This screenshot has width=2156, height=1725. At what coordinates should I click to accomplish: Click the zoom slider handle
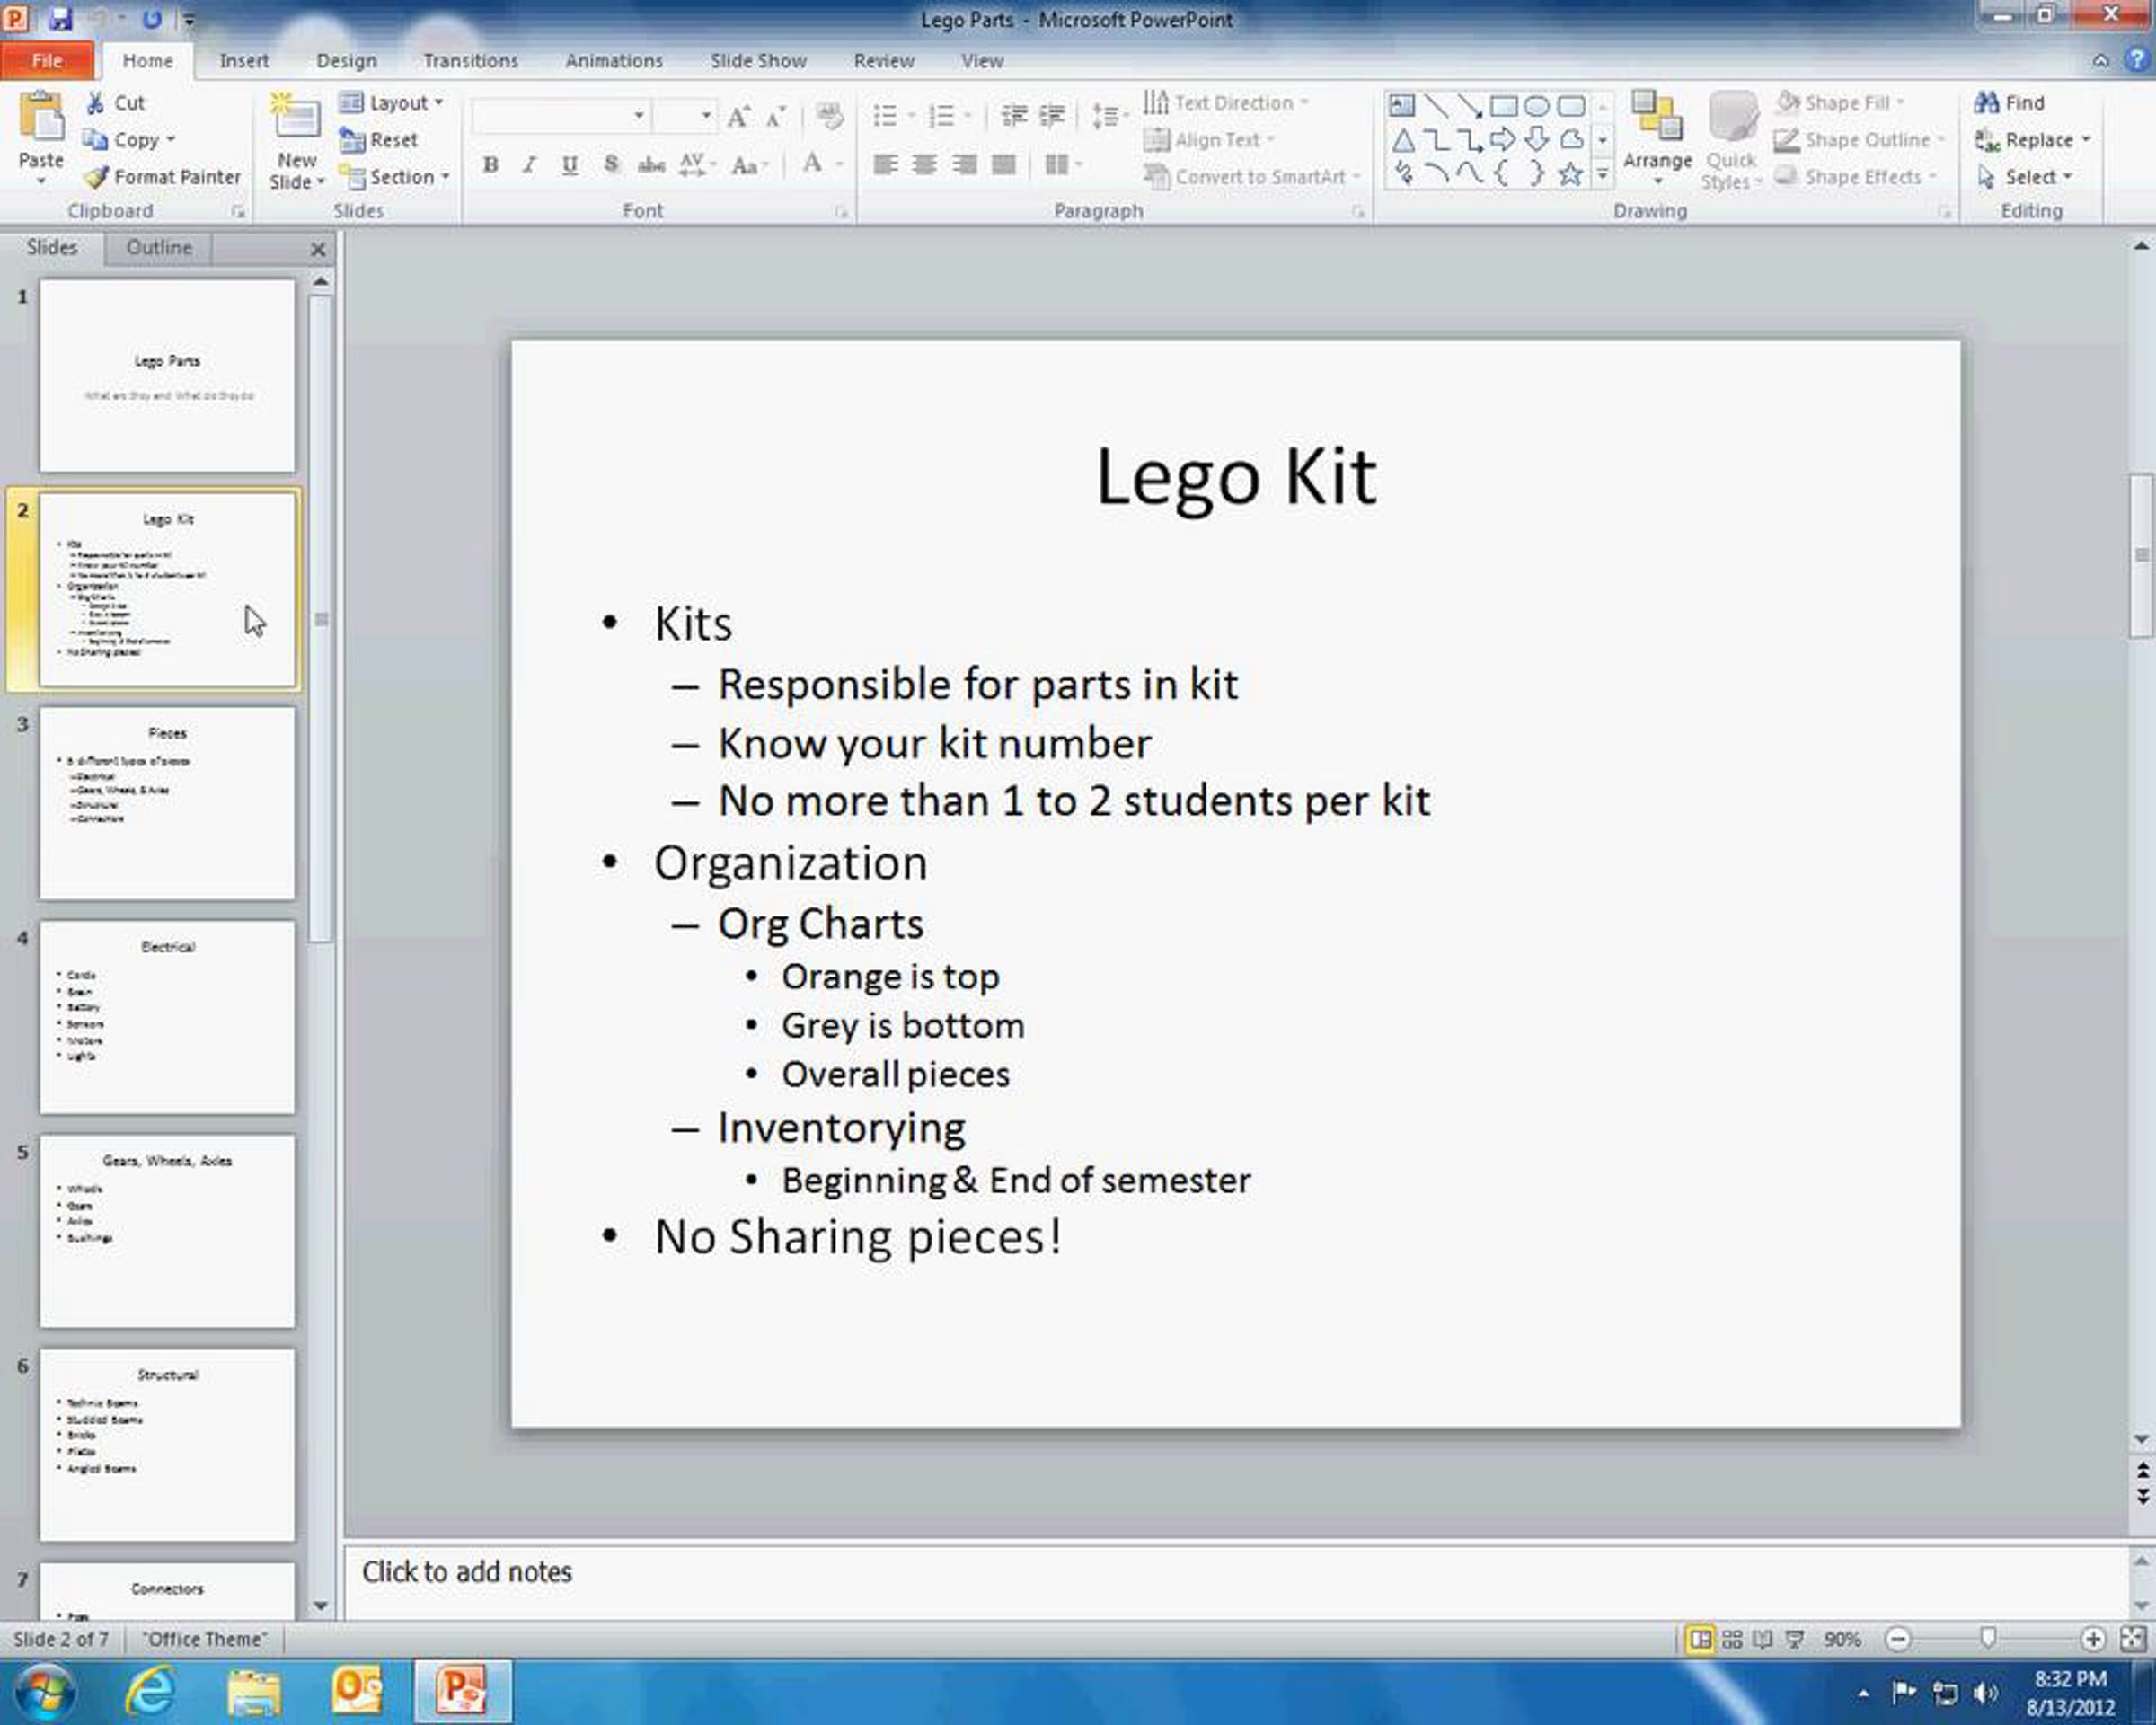(1988, 1637)
